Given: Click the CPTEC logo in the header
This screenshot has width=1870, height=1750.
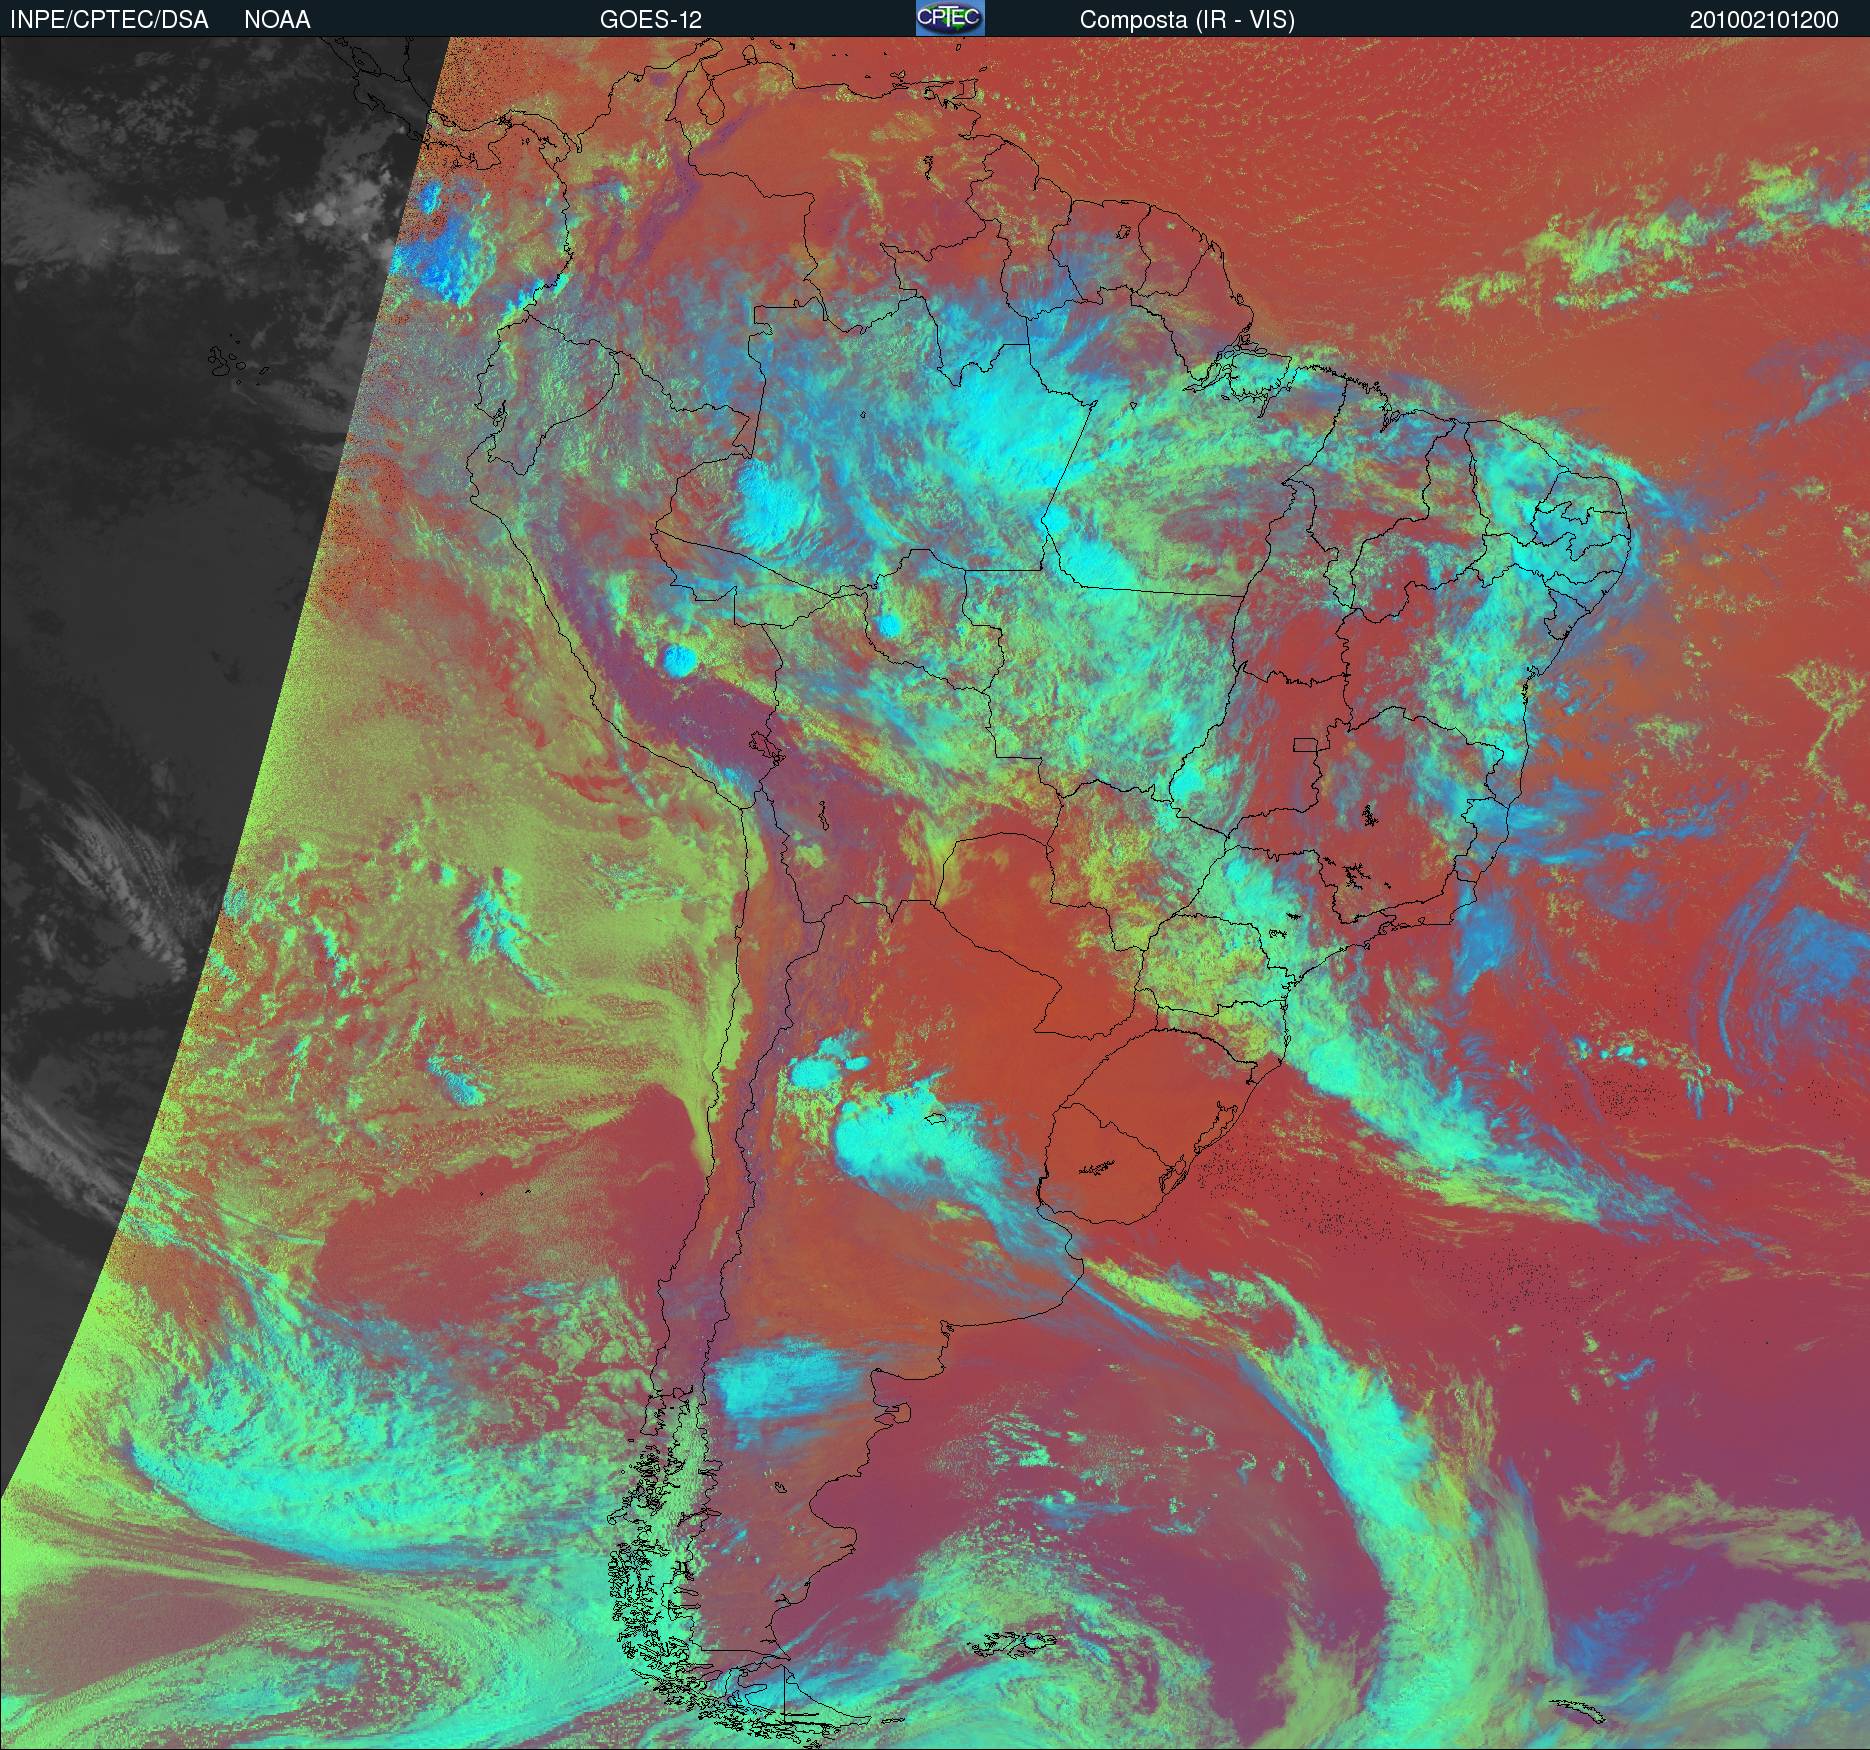Looking at the screenshot, I should pos(950,18).
